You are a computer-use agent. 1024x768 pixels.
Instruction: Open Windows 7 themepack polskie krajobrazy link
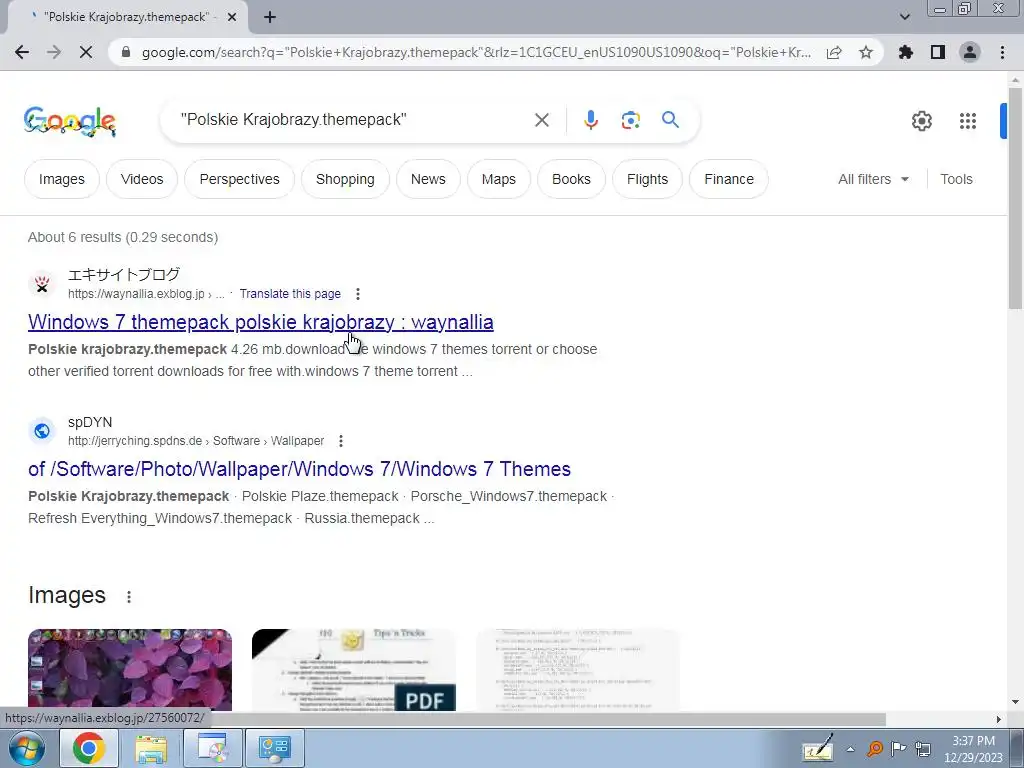[x=261, y=322]
